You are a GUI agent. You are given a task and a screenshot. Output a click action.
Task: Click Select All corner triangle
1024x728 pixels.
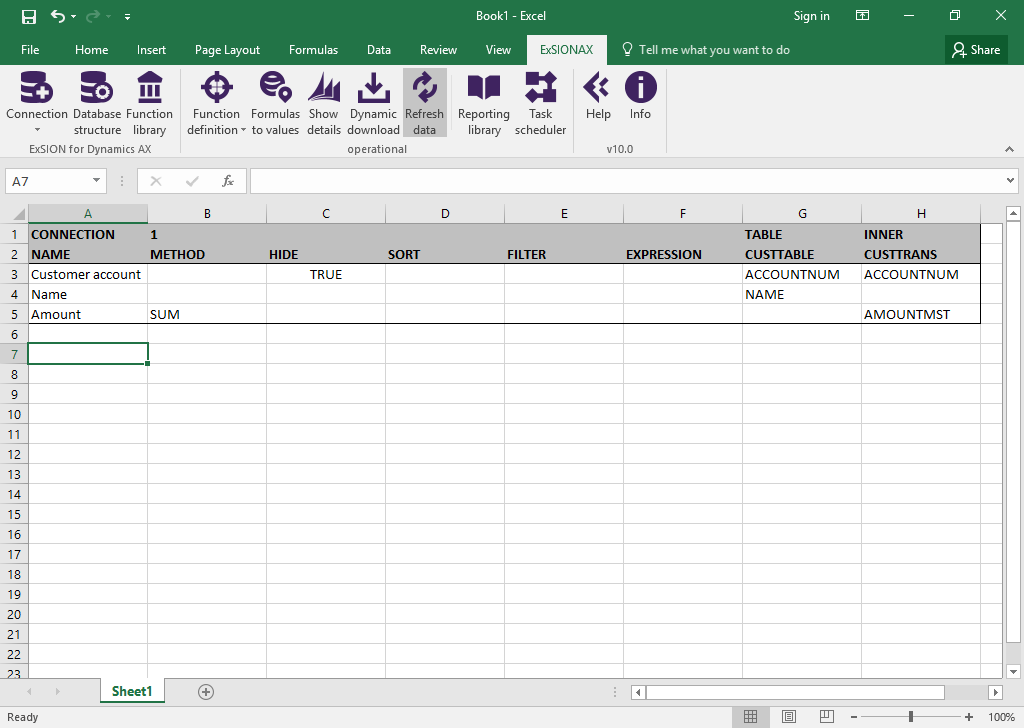point(19,214)
